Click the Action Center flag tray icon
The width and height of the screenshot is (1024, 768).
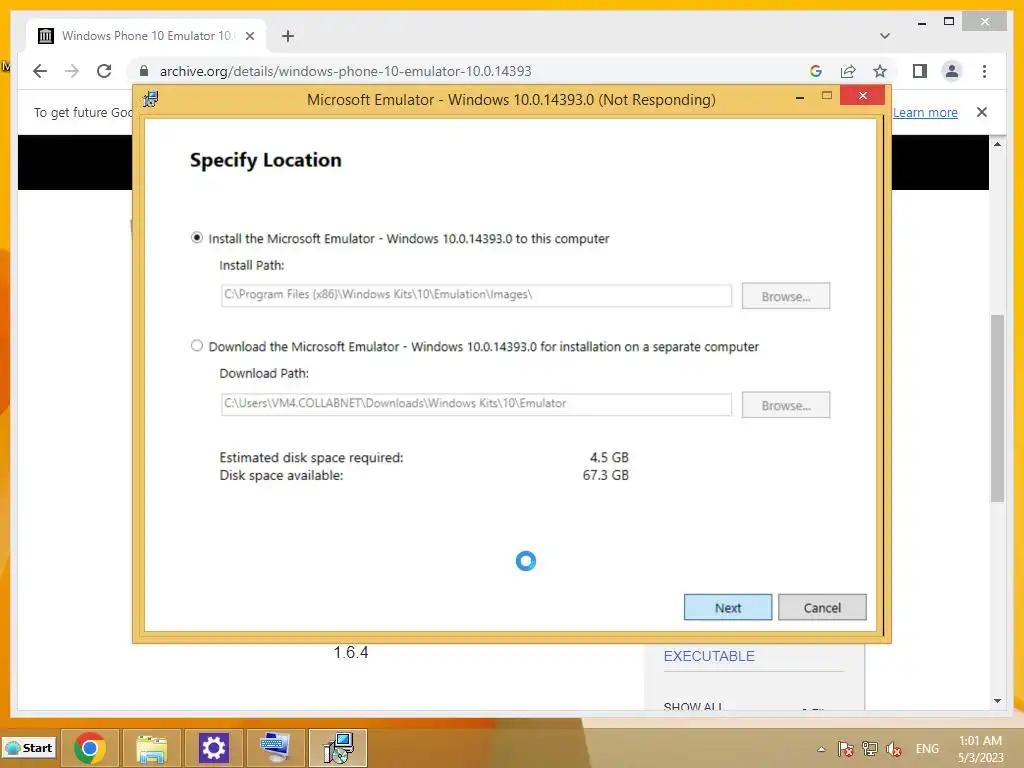(846, 749)
